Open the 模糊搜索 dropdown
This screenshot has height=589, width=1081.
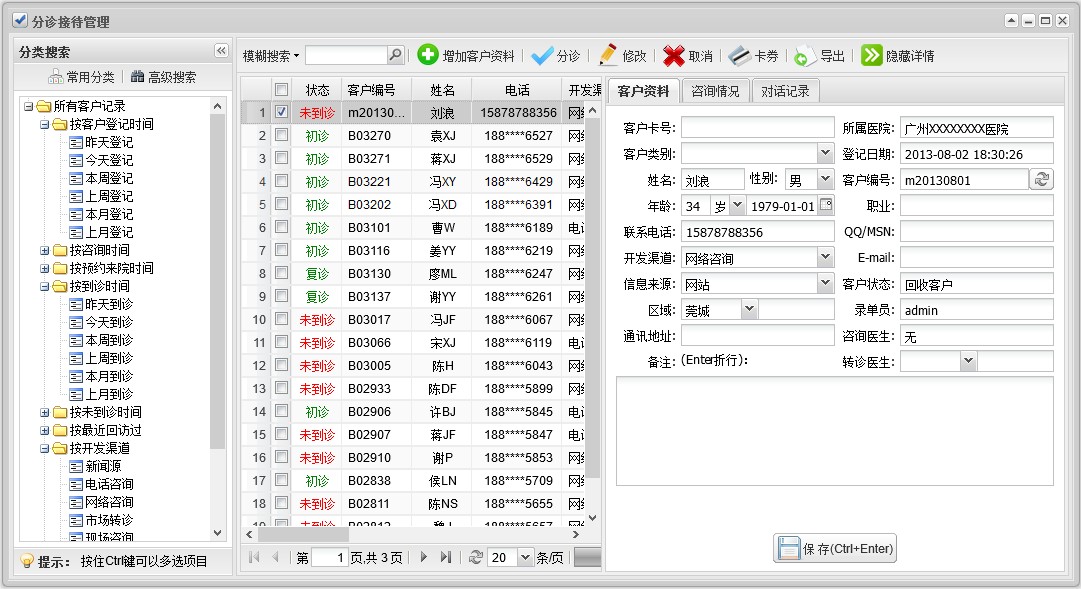point(271,56)
